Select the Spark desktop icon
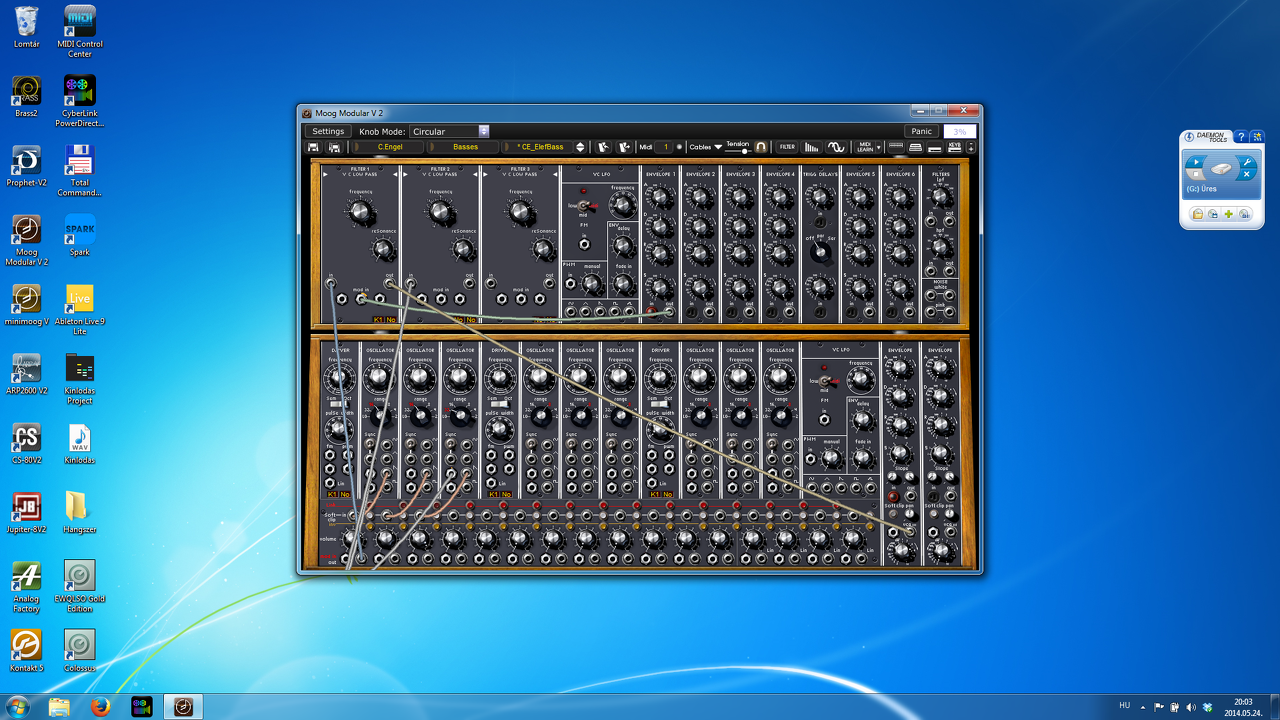The image size is (1280, 720). point(80,235)
